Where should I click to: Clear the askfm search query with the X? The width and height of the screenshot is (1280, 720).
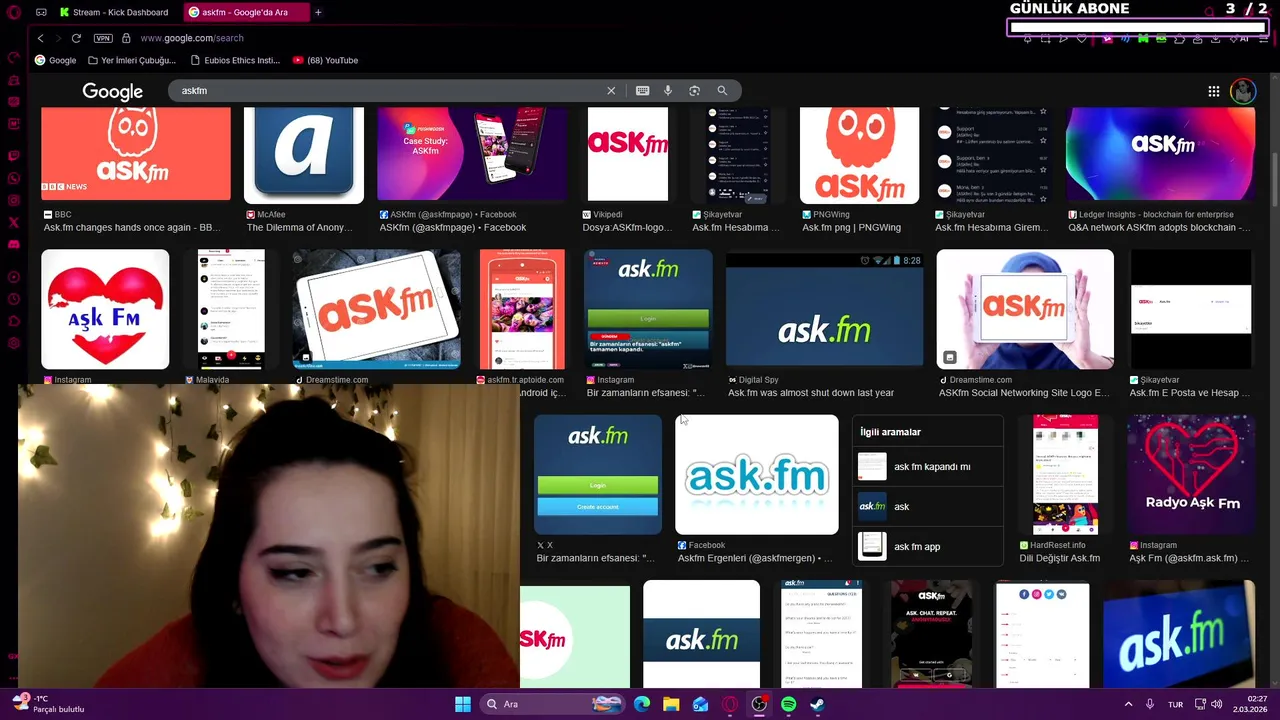[x=611, y=90]
